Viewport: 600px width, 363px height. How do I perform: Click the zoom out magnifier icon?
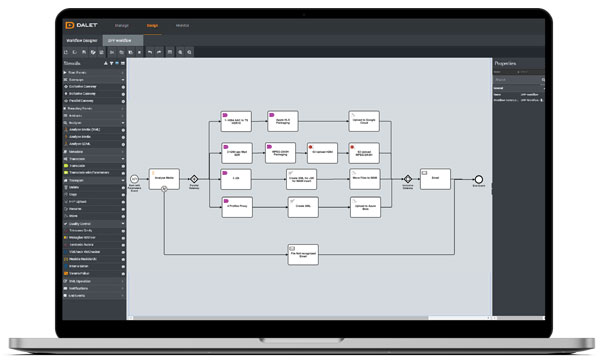[x=189, y=52]
